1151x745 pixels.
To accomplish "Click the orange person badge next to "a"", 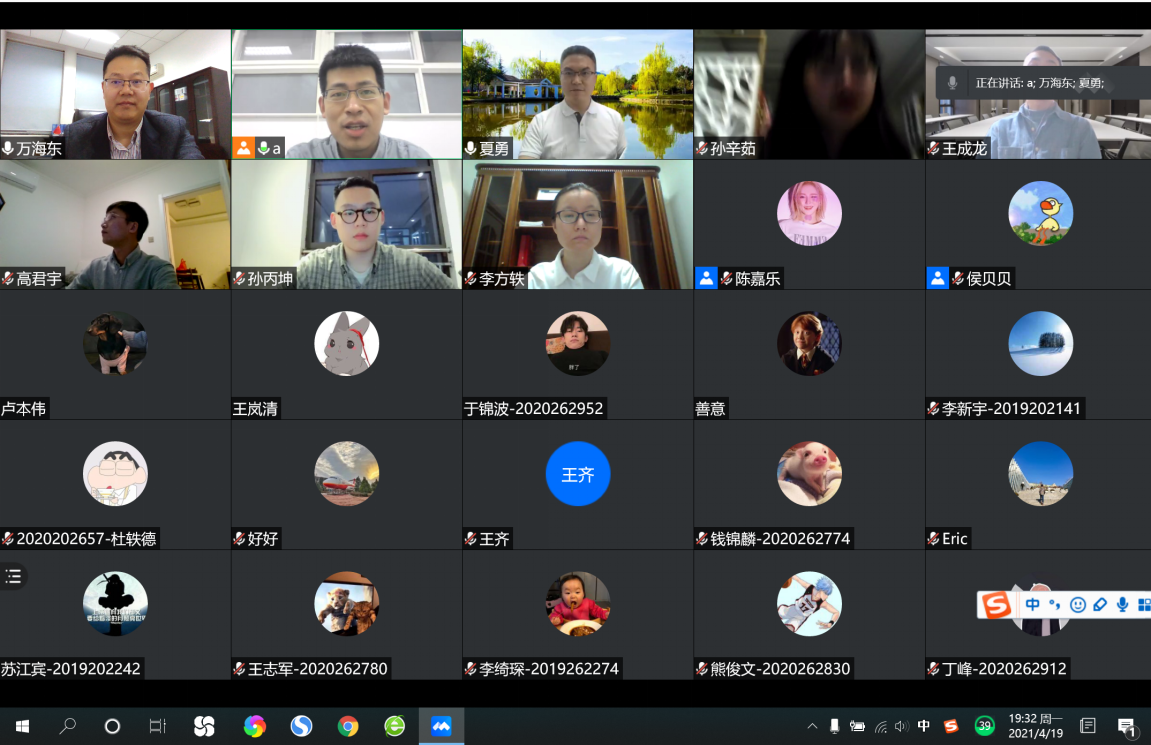I will (x=243, y=148).
